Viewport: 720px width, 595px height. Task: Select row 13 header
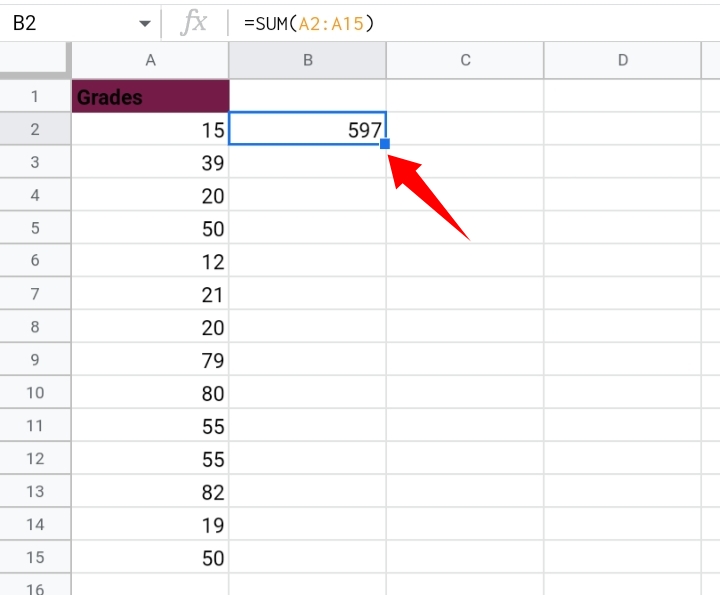[35, 491]
